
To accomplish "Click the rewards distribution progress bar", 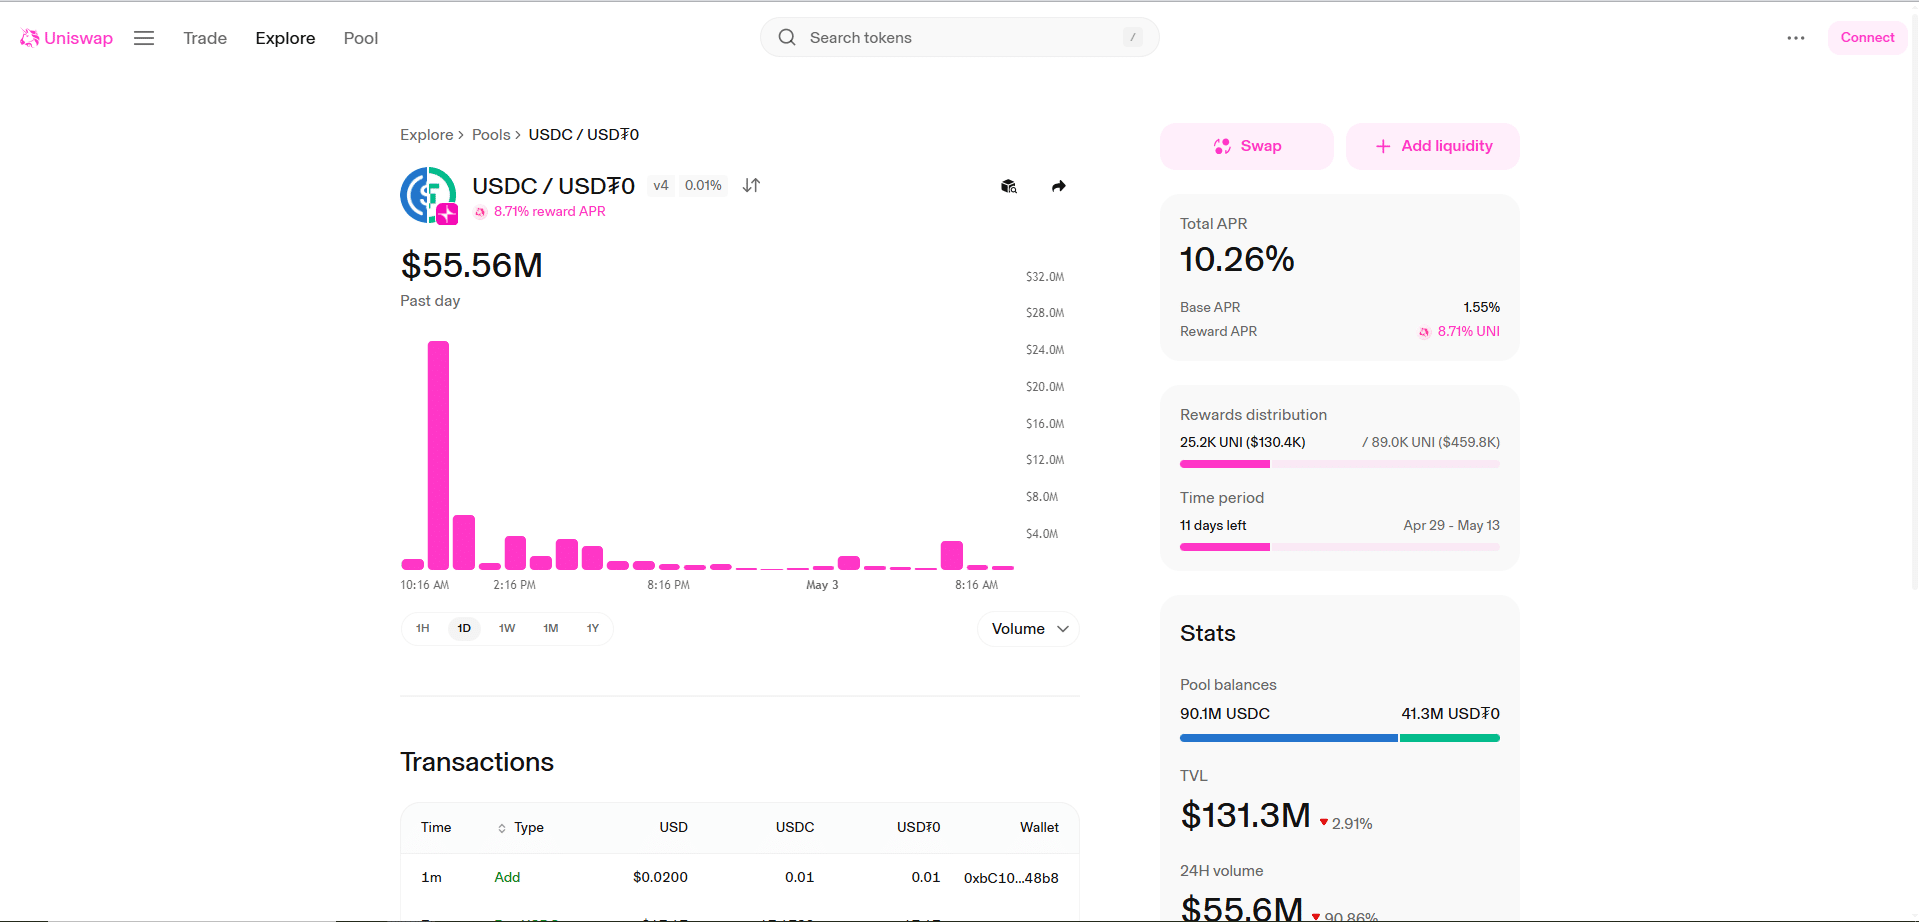I will 1339,464.
